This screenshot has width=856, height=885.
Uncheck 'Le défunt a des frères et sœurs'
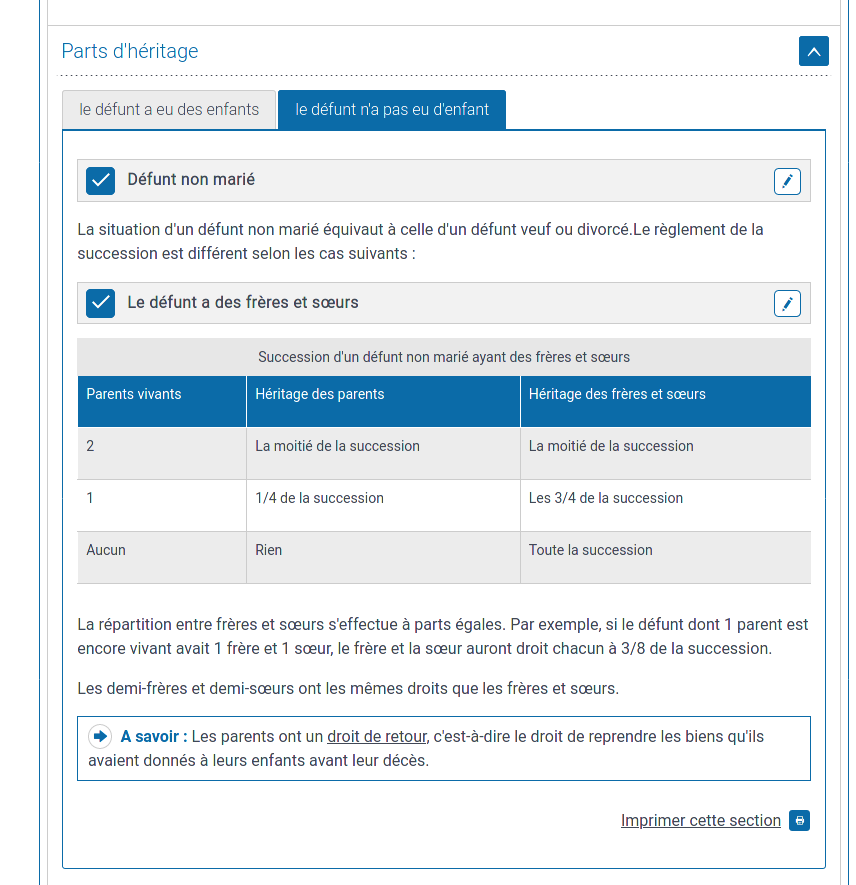101,303
